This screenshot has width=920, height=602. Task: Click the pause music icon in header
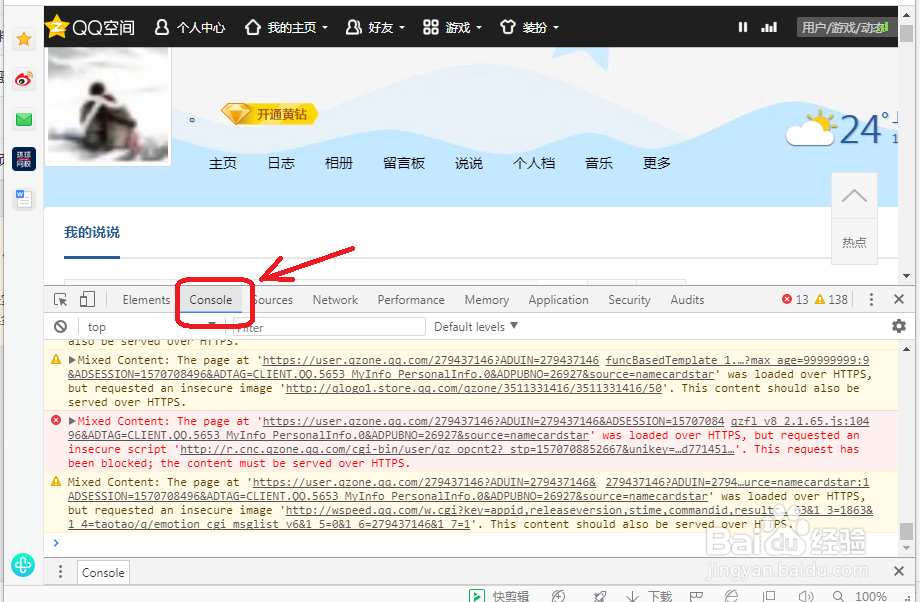[x=743, y=27]
